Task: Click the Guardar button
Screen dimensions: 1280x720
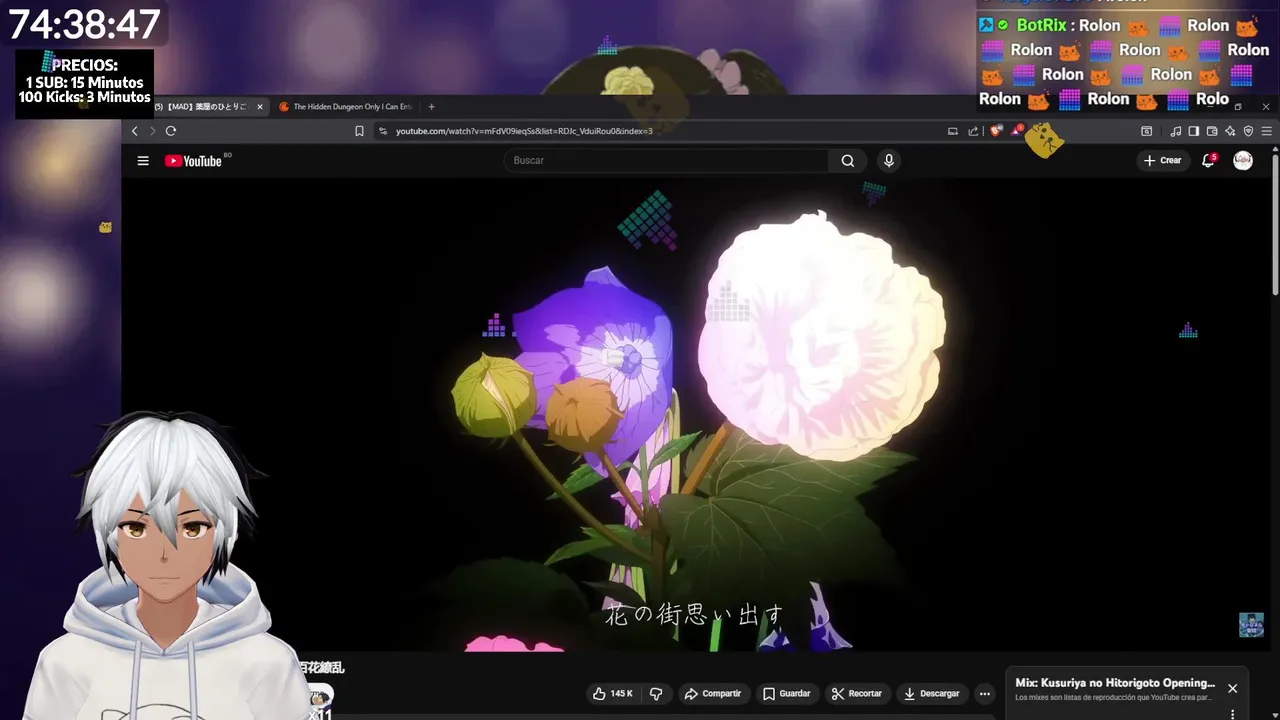Action: [786, 693]
